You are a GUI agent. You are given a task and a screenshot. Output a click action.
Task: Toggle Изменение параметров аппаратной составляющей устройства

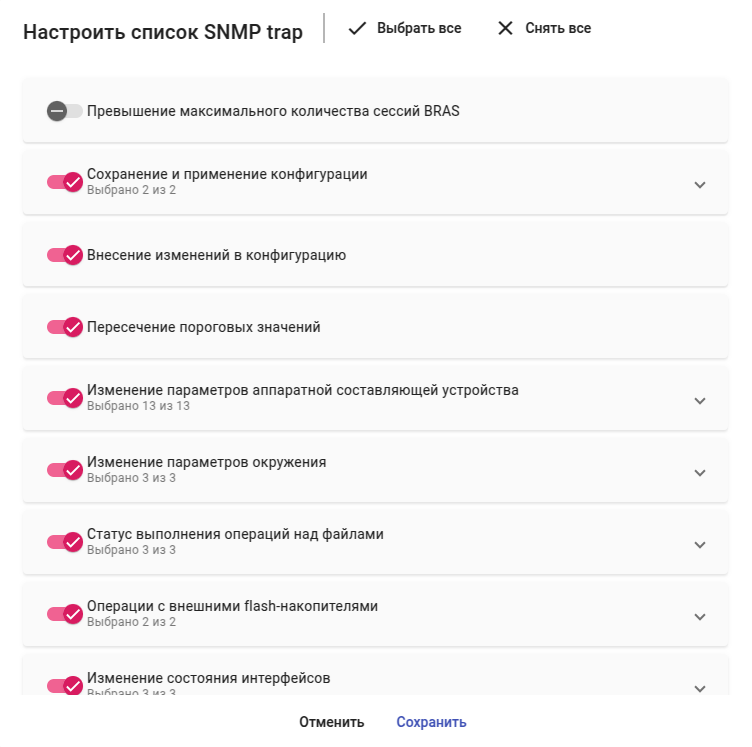pos(64,398)
